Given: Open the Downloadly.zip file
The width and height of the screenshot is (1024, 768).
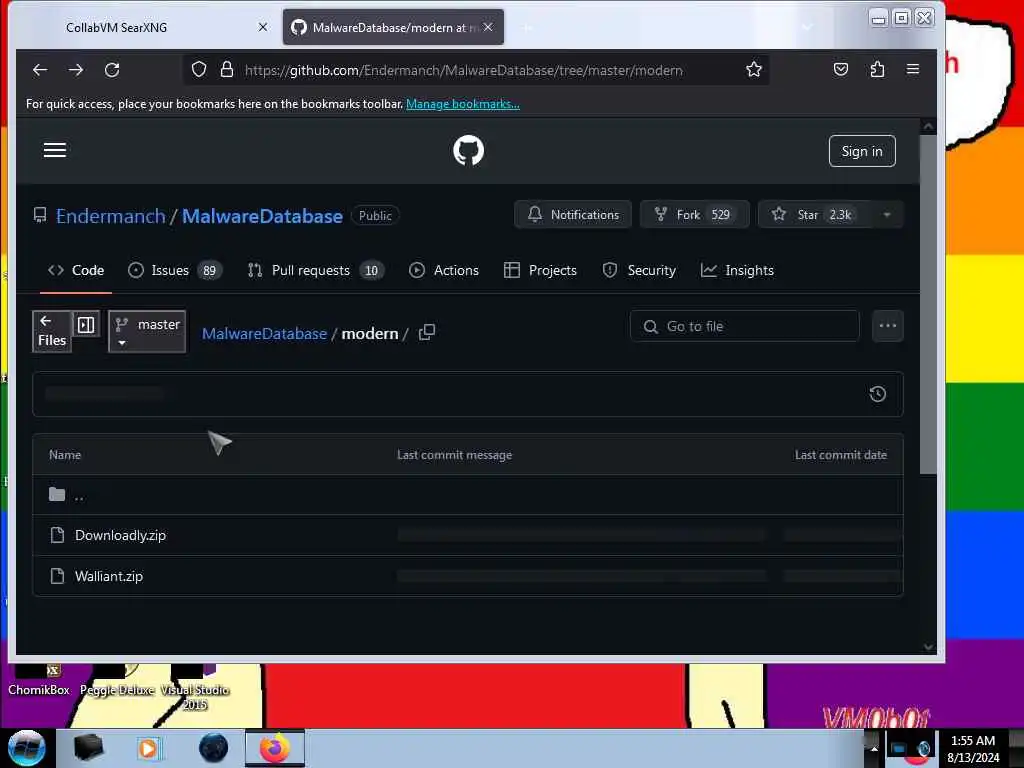Looking at the screenshot, I should coord(120,536).
